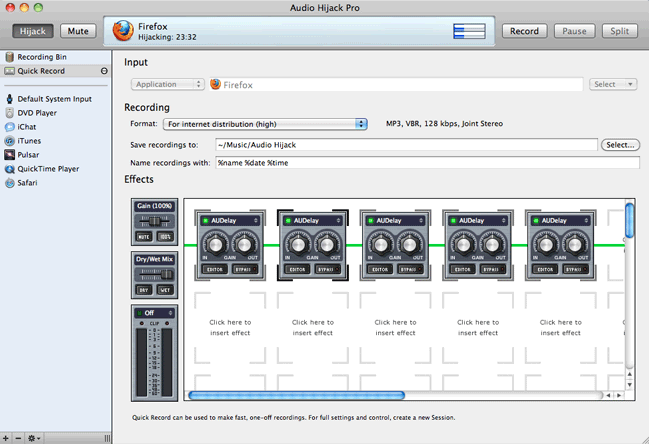Click the minus icon to remove a session
Image resolution: width=649 pixels, height=444 pixels.
pyautogui.click(x=18, y=438)
